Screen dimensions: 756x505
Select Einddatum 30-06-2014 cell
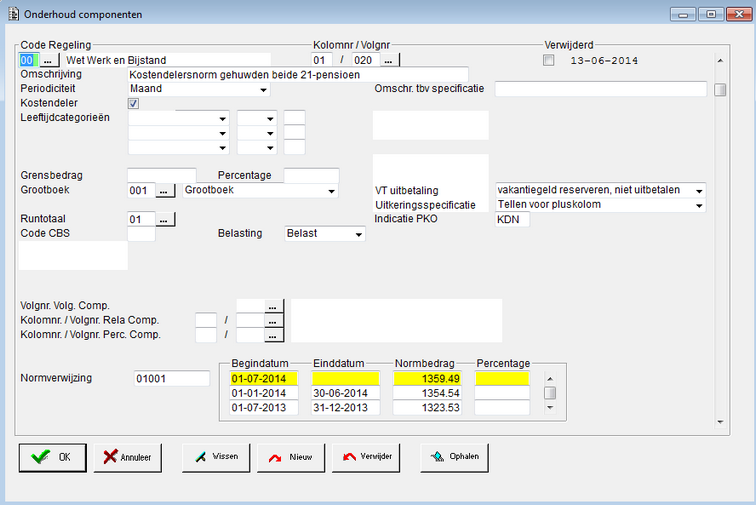pos(345,393)
